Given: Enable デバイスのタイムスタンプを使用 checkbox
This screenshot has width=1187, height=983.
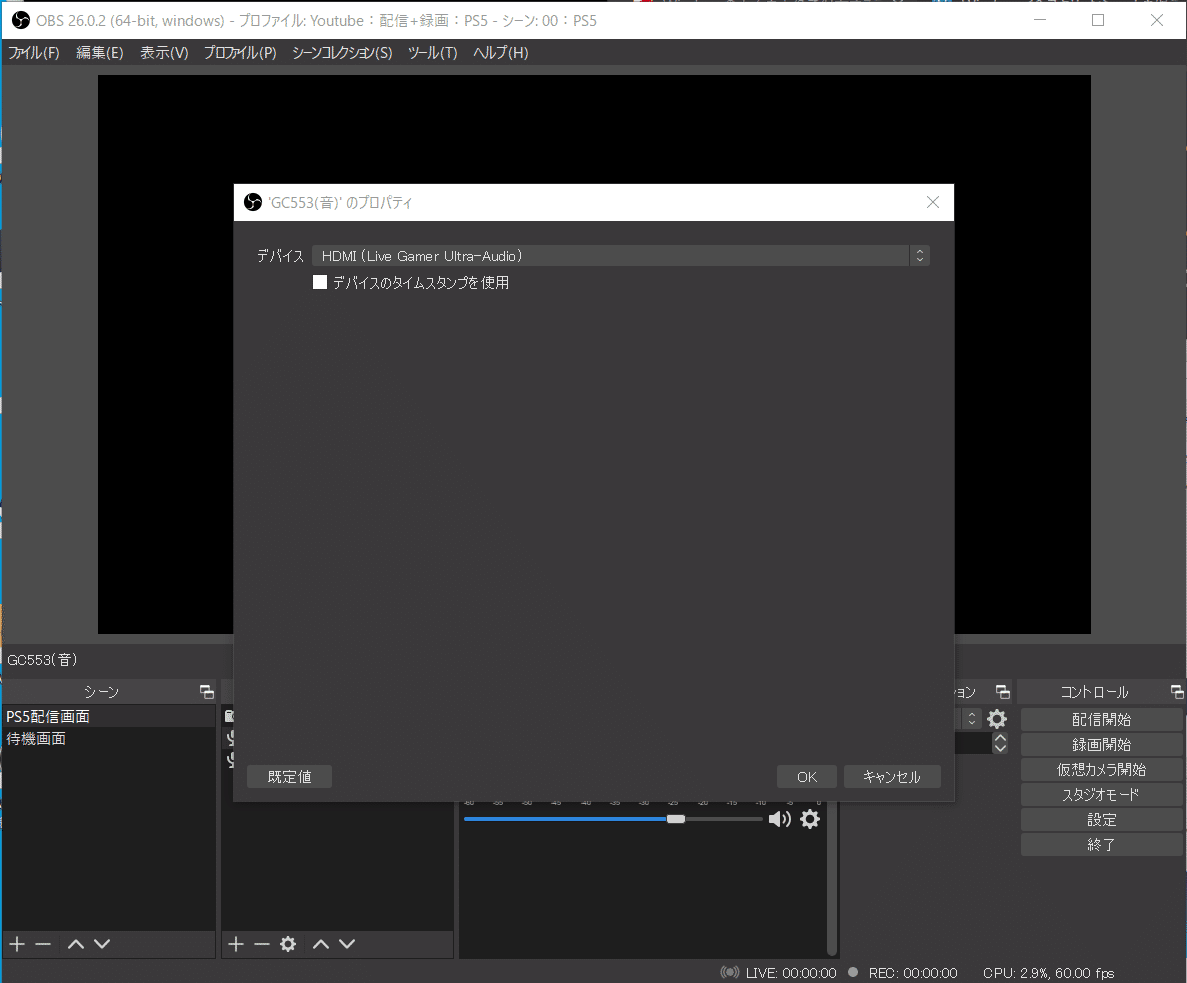Looking at the screenshot, I should 320,282.
